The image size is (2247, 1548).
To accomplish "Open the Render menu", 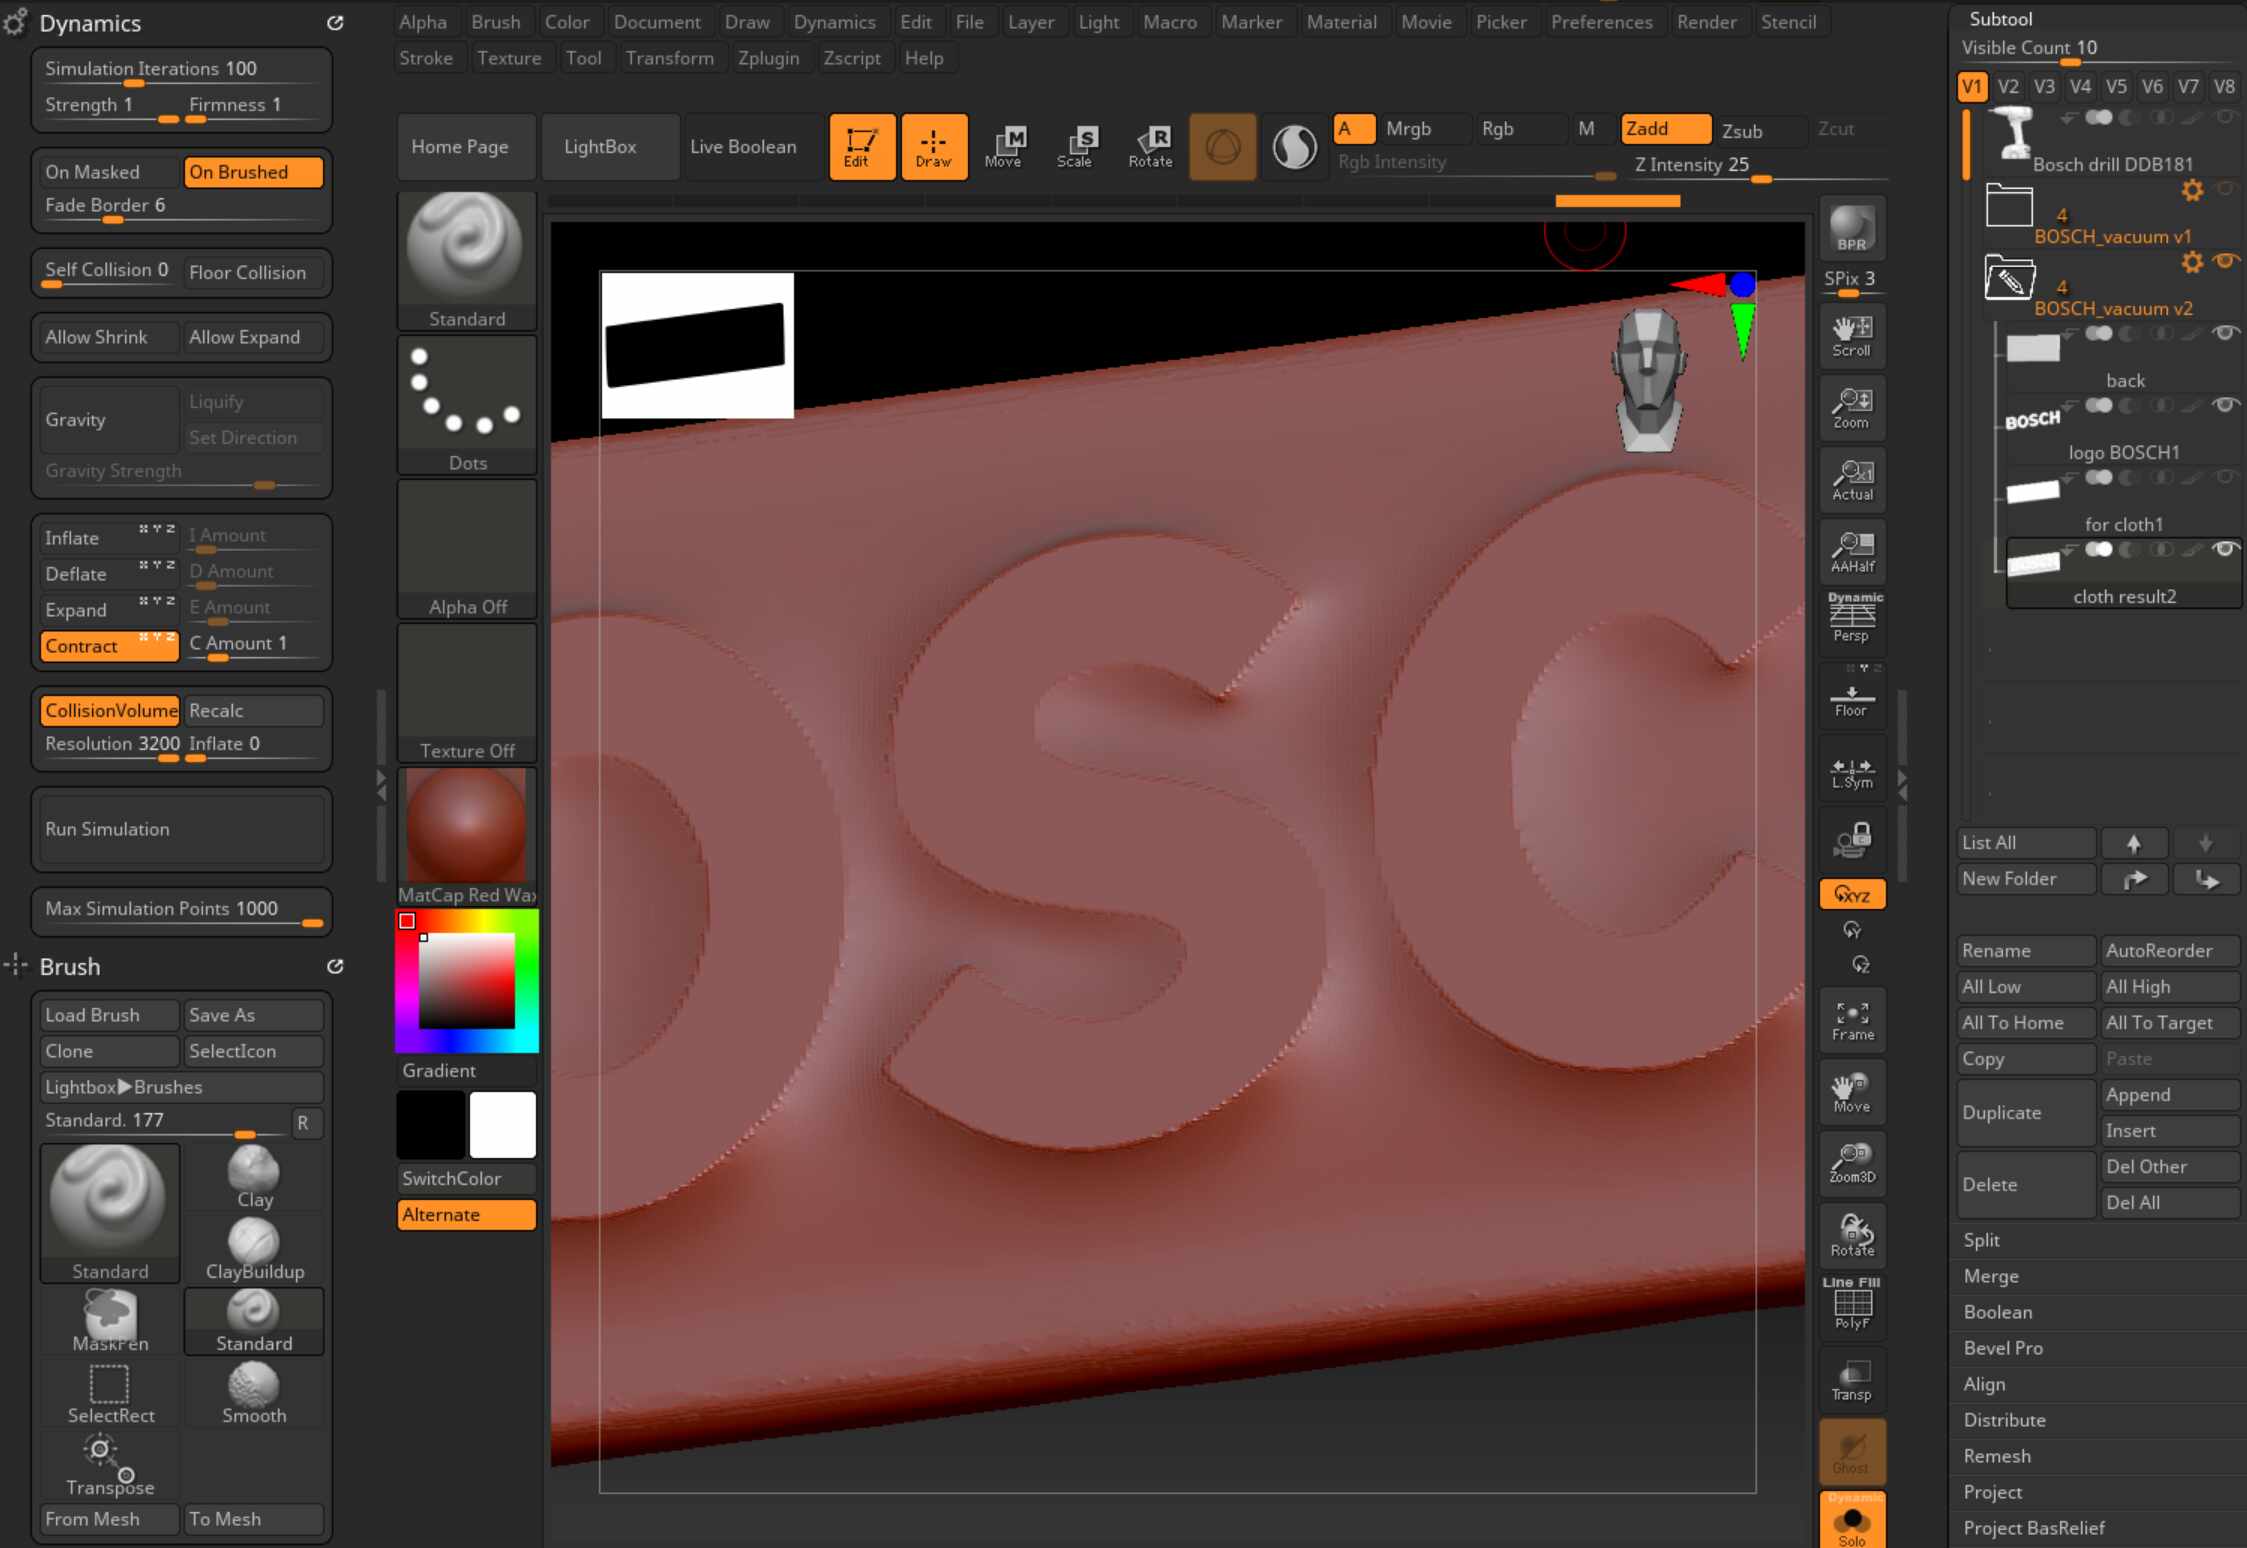I will pyautogui.click(x=1707, y=22).
